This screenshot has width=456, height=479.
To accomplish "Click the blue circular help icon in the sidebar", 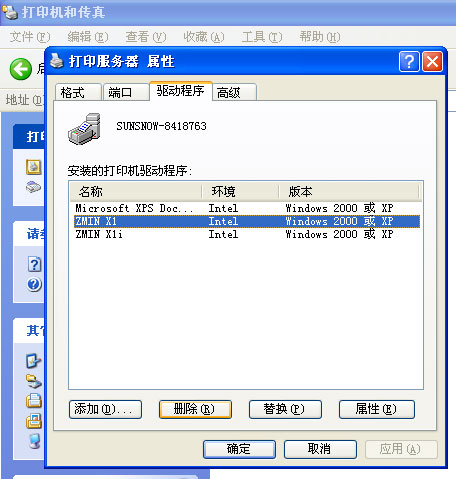I will (34, 284).
